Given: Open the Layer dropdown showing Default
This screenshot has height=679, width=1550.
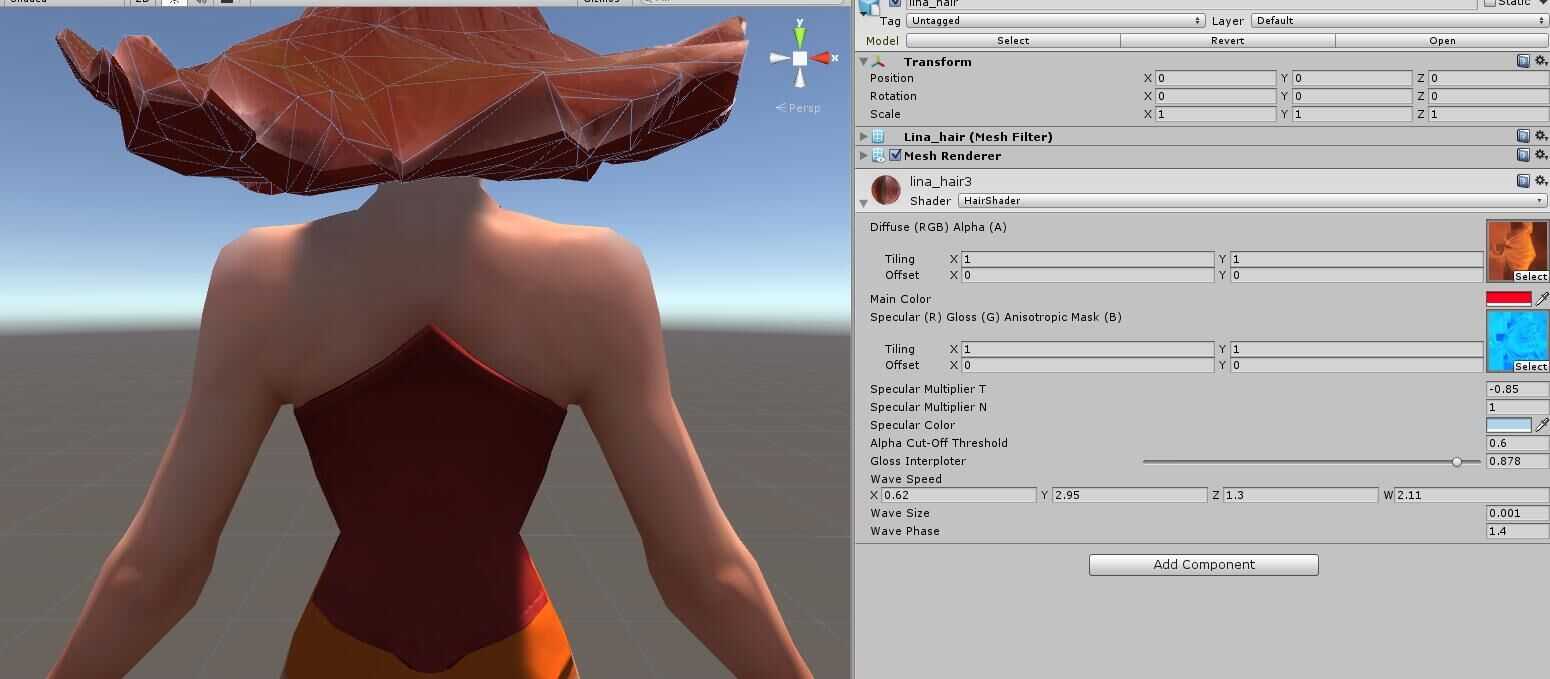Looking at the screenshot, I should coord(1400,20).
